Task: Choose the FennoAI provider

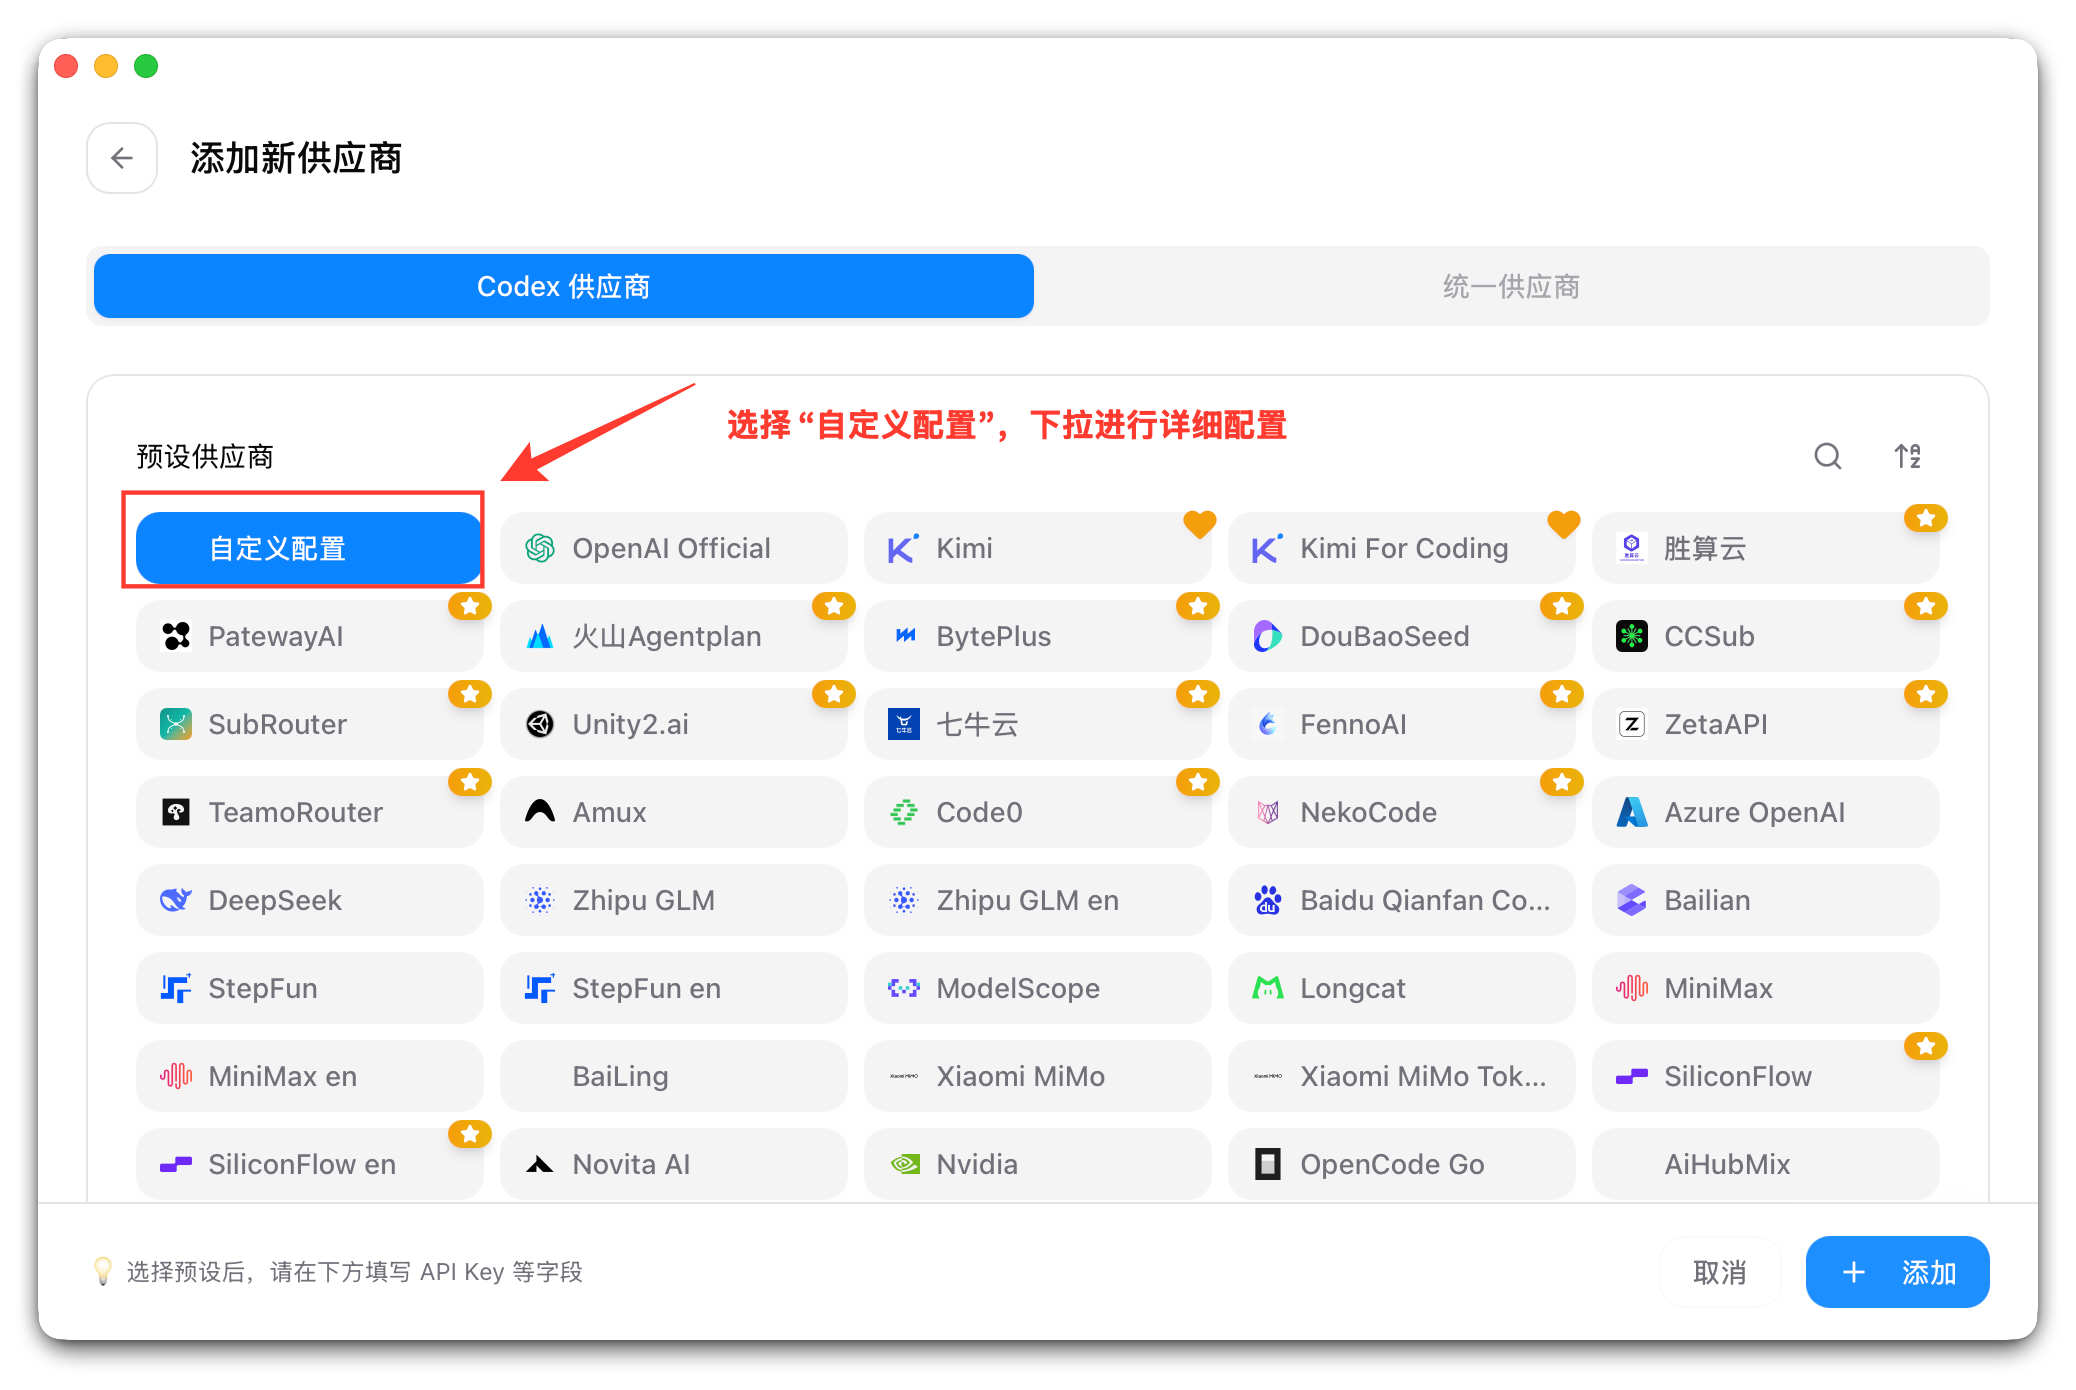Action: [x=1401, y=724]
